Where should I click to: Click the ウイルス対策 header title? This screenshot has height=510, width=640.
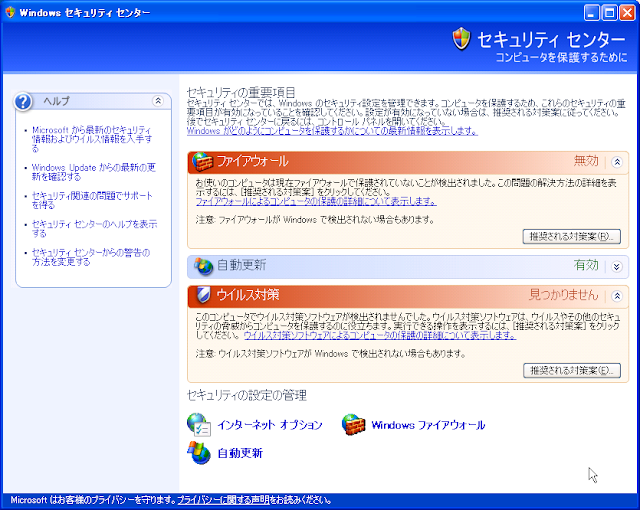248,295
